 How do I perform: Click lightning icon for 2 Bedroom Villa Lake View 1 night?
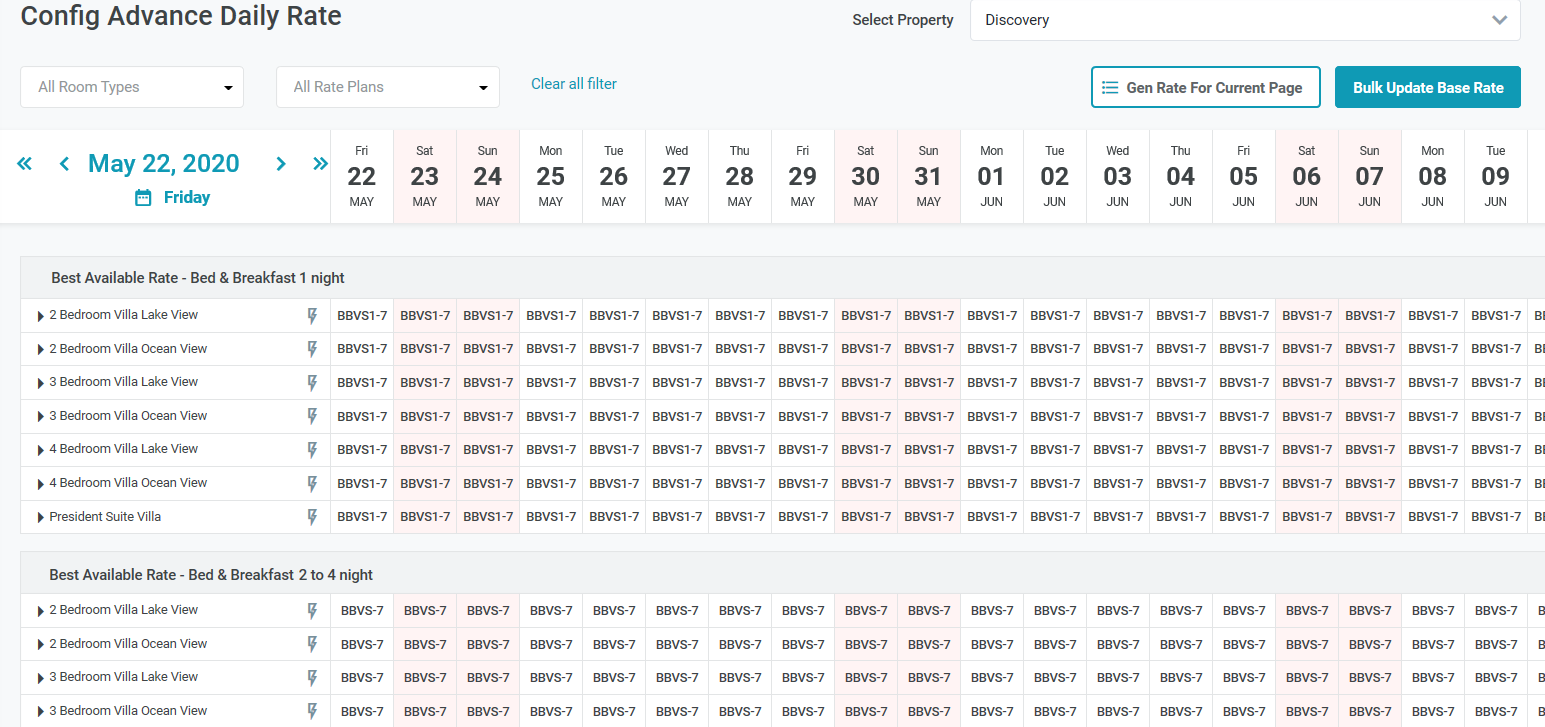[x=312, y=316]
